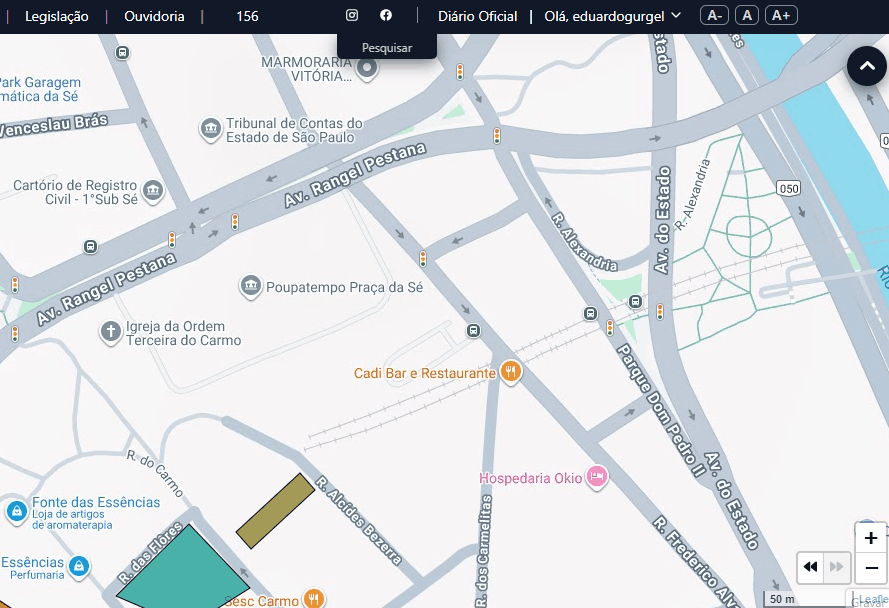The image size is (889, 608).
Task: Click the Hospedaria Okio hotel marker
Action: (x=597, y=477)
